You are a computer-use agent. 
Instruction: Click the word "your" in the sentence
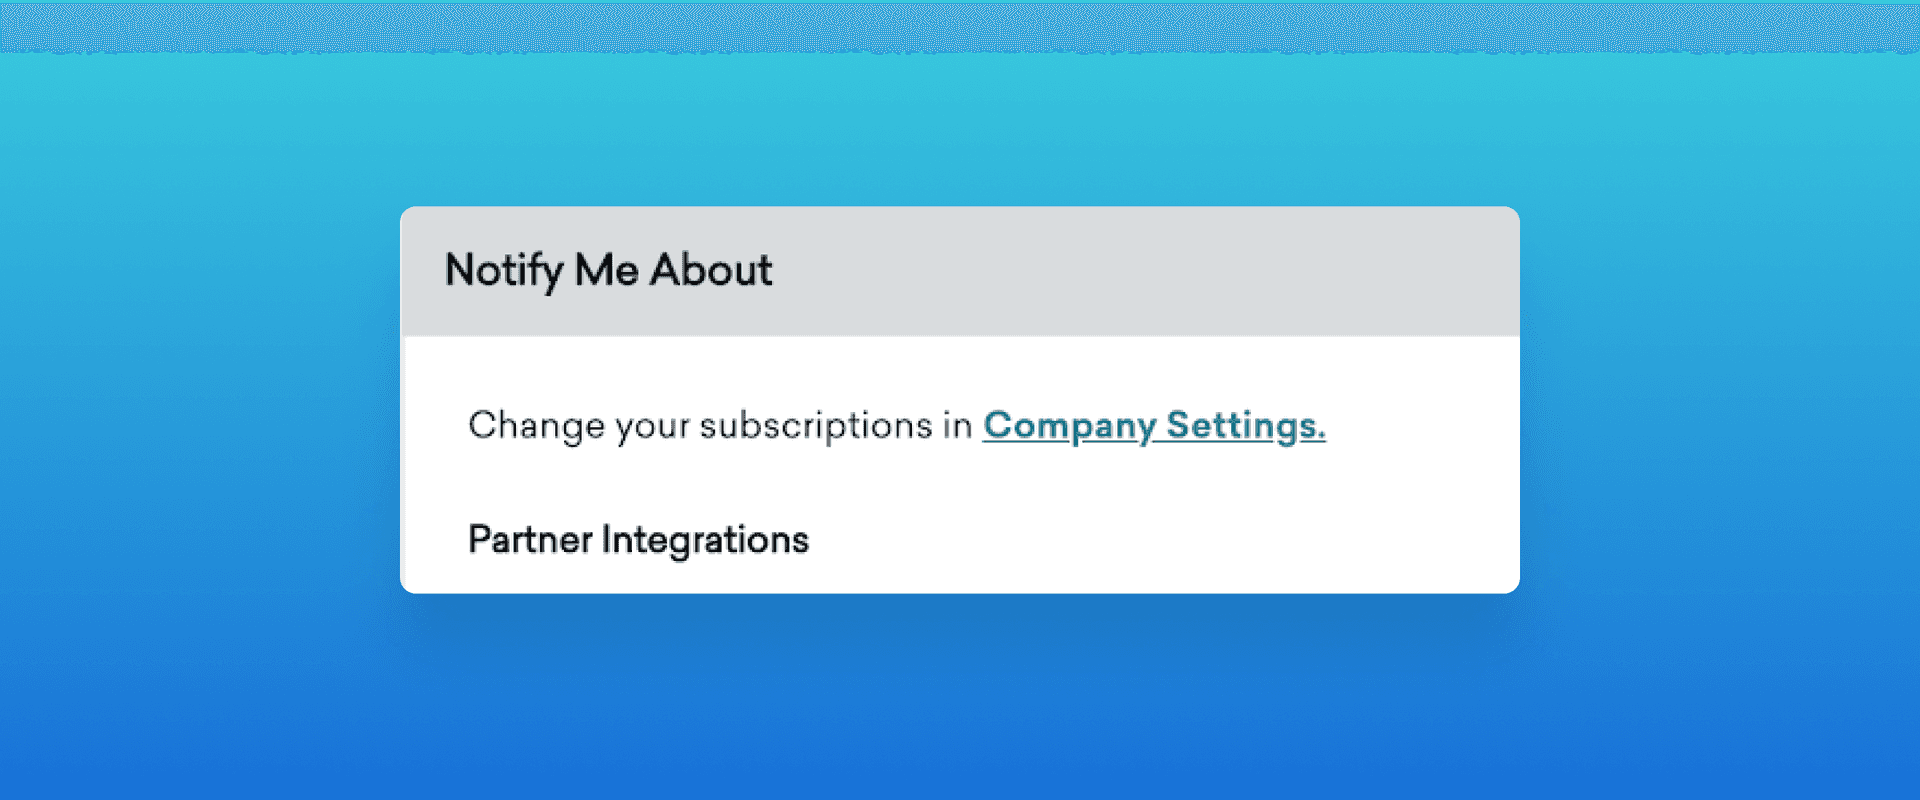coord(652,428)
